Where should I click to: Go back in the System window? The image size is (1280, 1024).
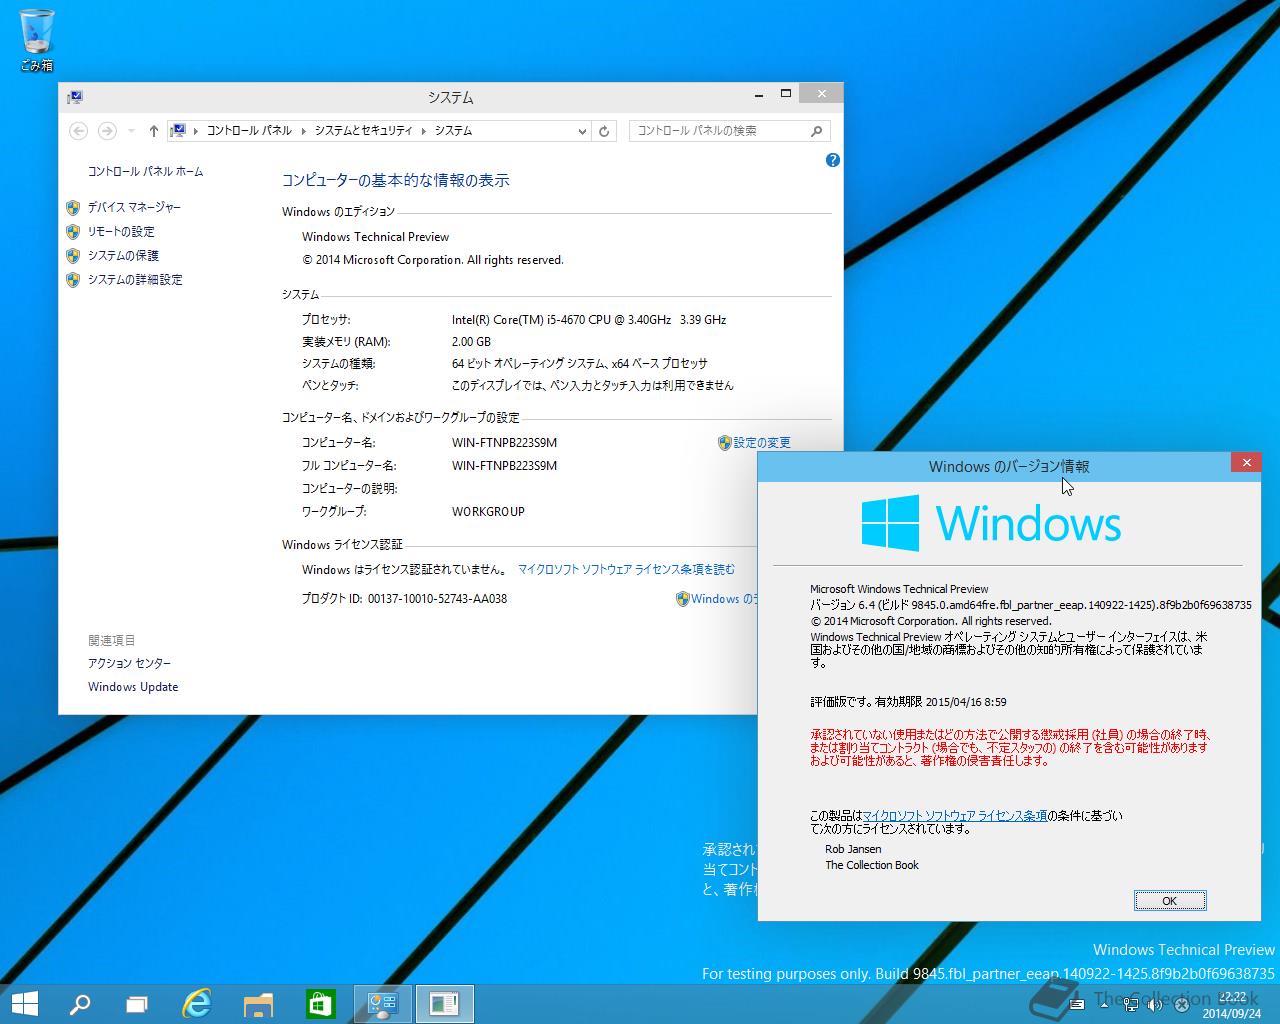click(78, 131)
